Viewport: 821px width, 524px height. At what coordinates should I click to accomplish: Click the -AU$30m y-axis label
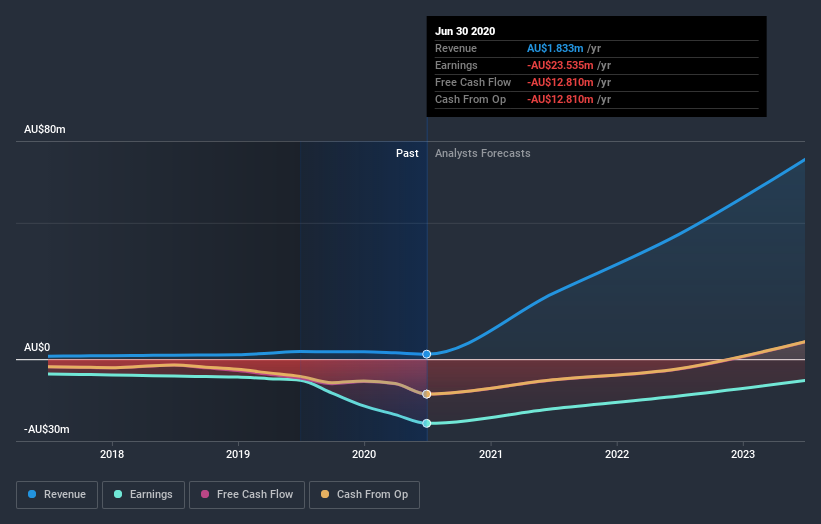(47, 429)
